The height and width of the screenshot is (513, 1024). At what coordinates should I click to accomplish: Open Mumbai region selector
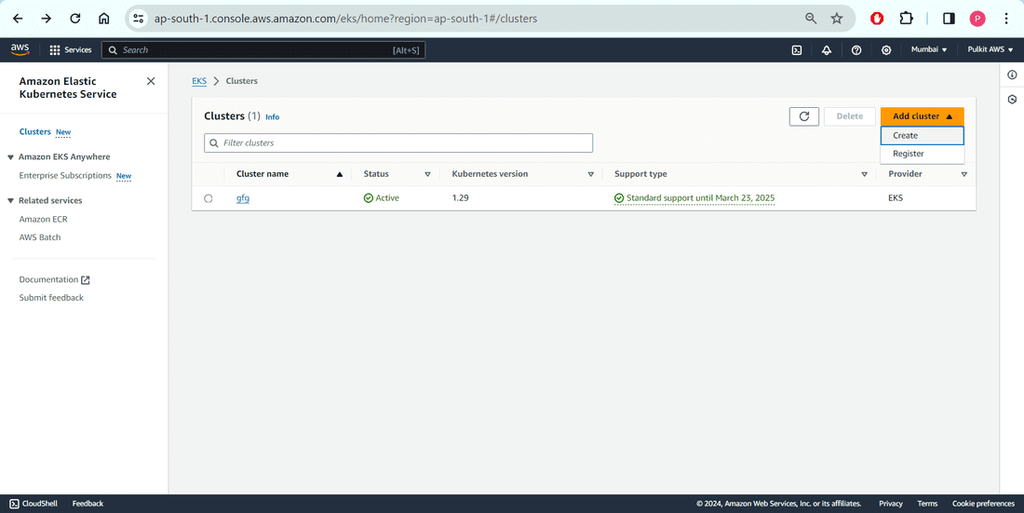pyautogui.click(x=929, y=50)
